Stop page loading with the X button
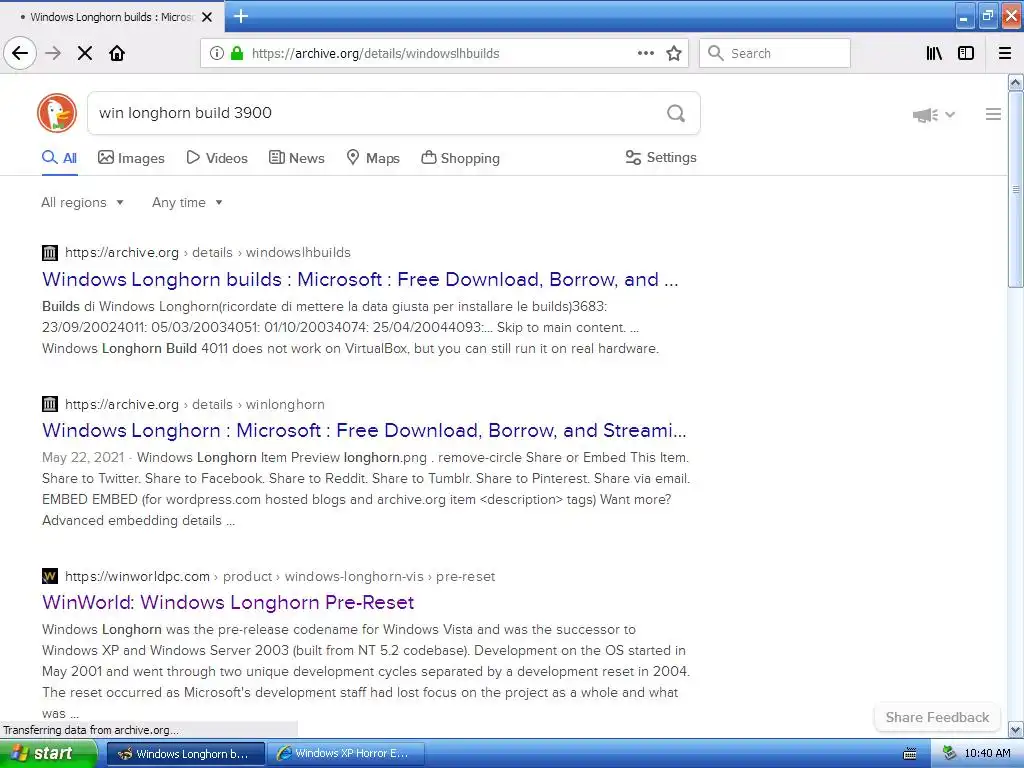1024x768 pixels. [85, 53]
